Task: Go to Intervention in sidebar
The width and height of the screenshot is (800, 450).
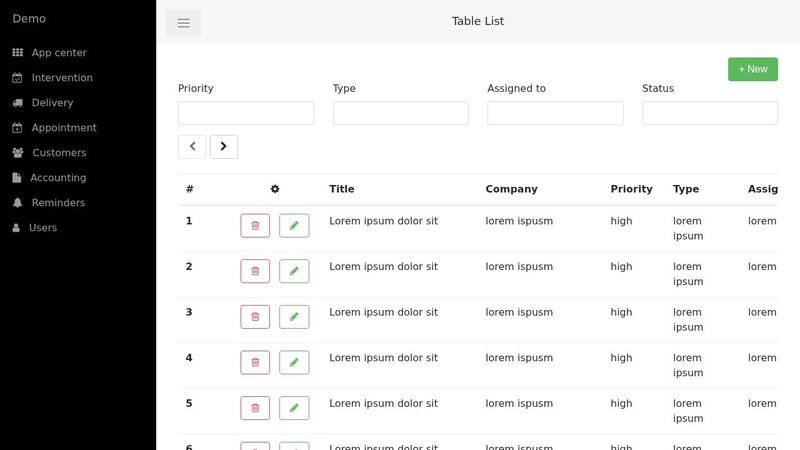Action: pyautogui.click(x=62, y=78)
